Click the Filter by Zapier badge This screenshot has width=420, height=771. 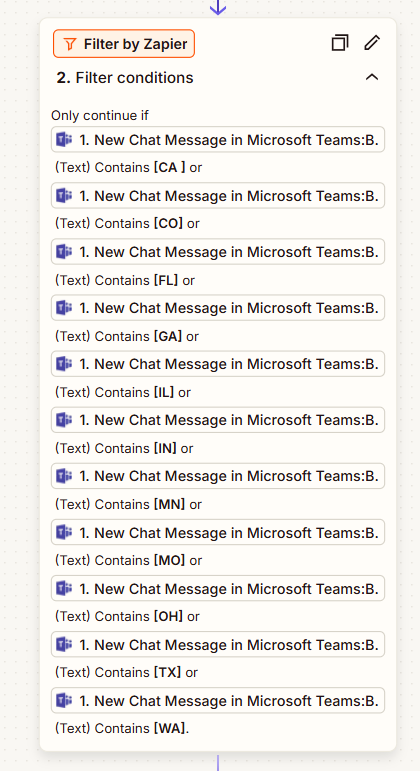tap(124, 44)
